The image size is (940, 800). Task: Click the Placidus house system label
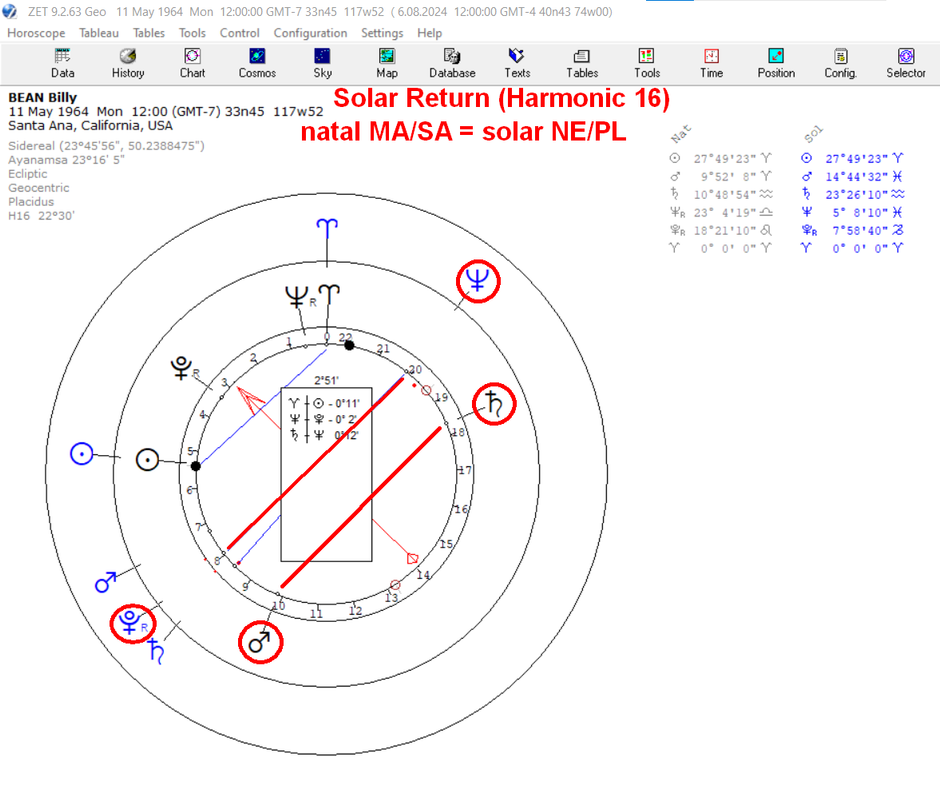[x=31, y=201]
